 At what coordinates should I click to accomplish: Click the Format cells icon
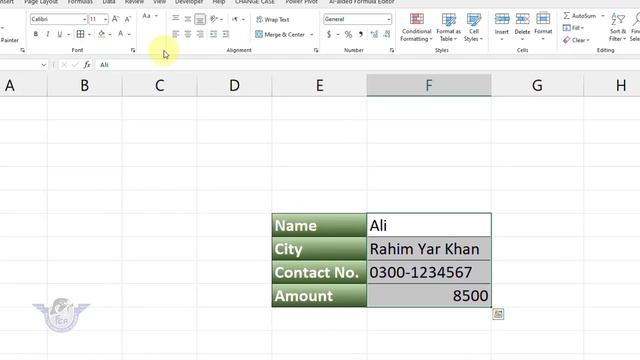(x=543, y=19)
